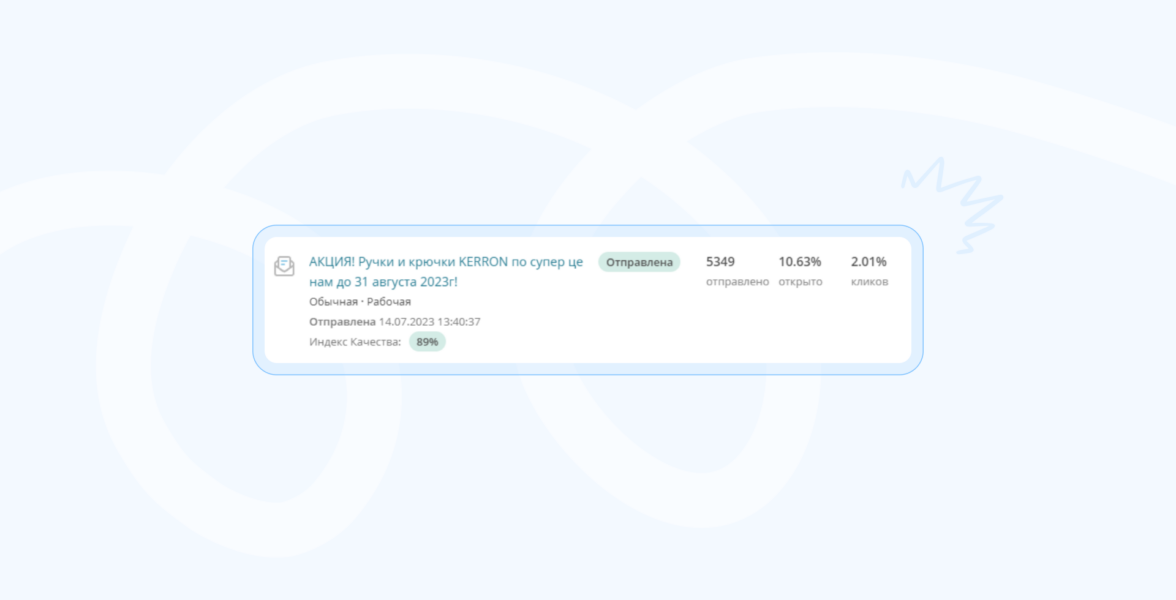Click the 'Обычная · Рабочая' type text
This screenshot has height=600, width=1176.
pos(360,302)
